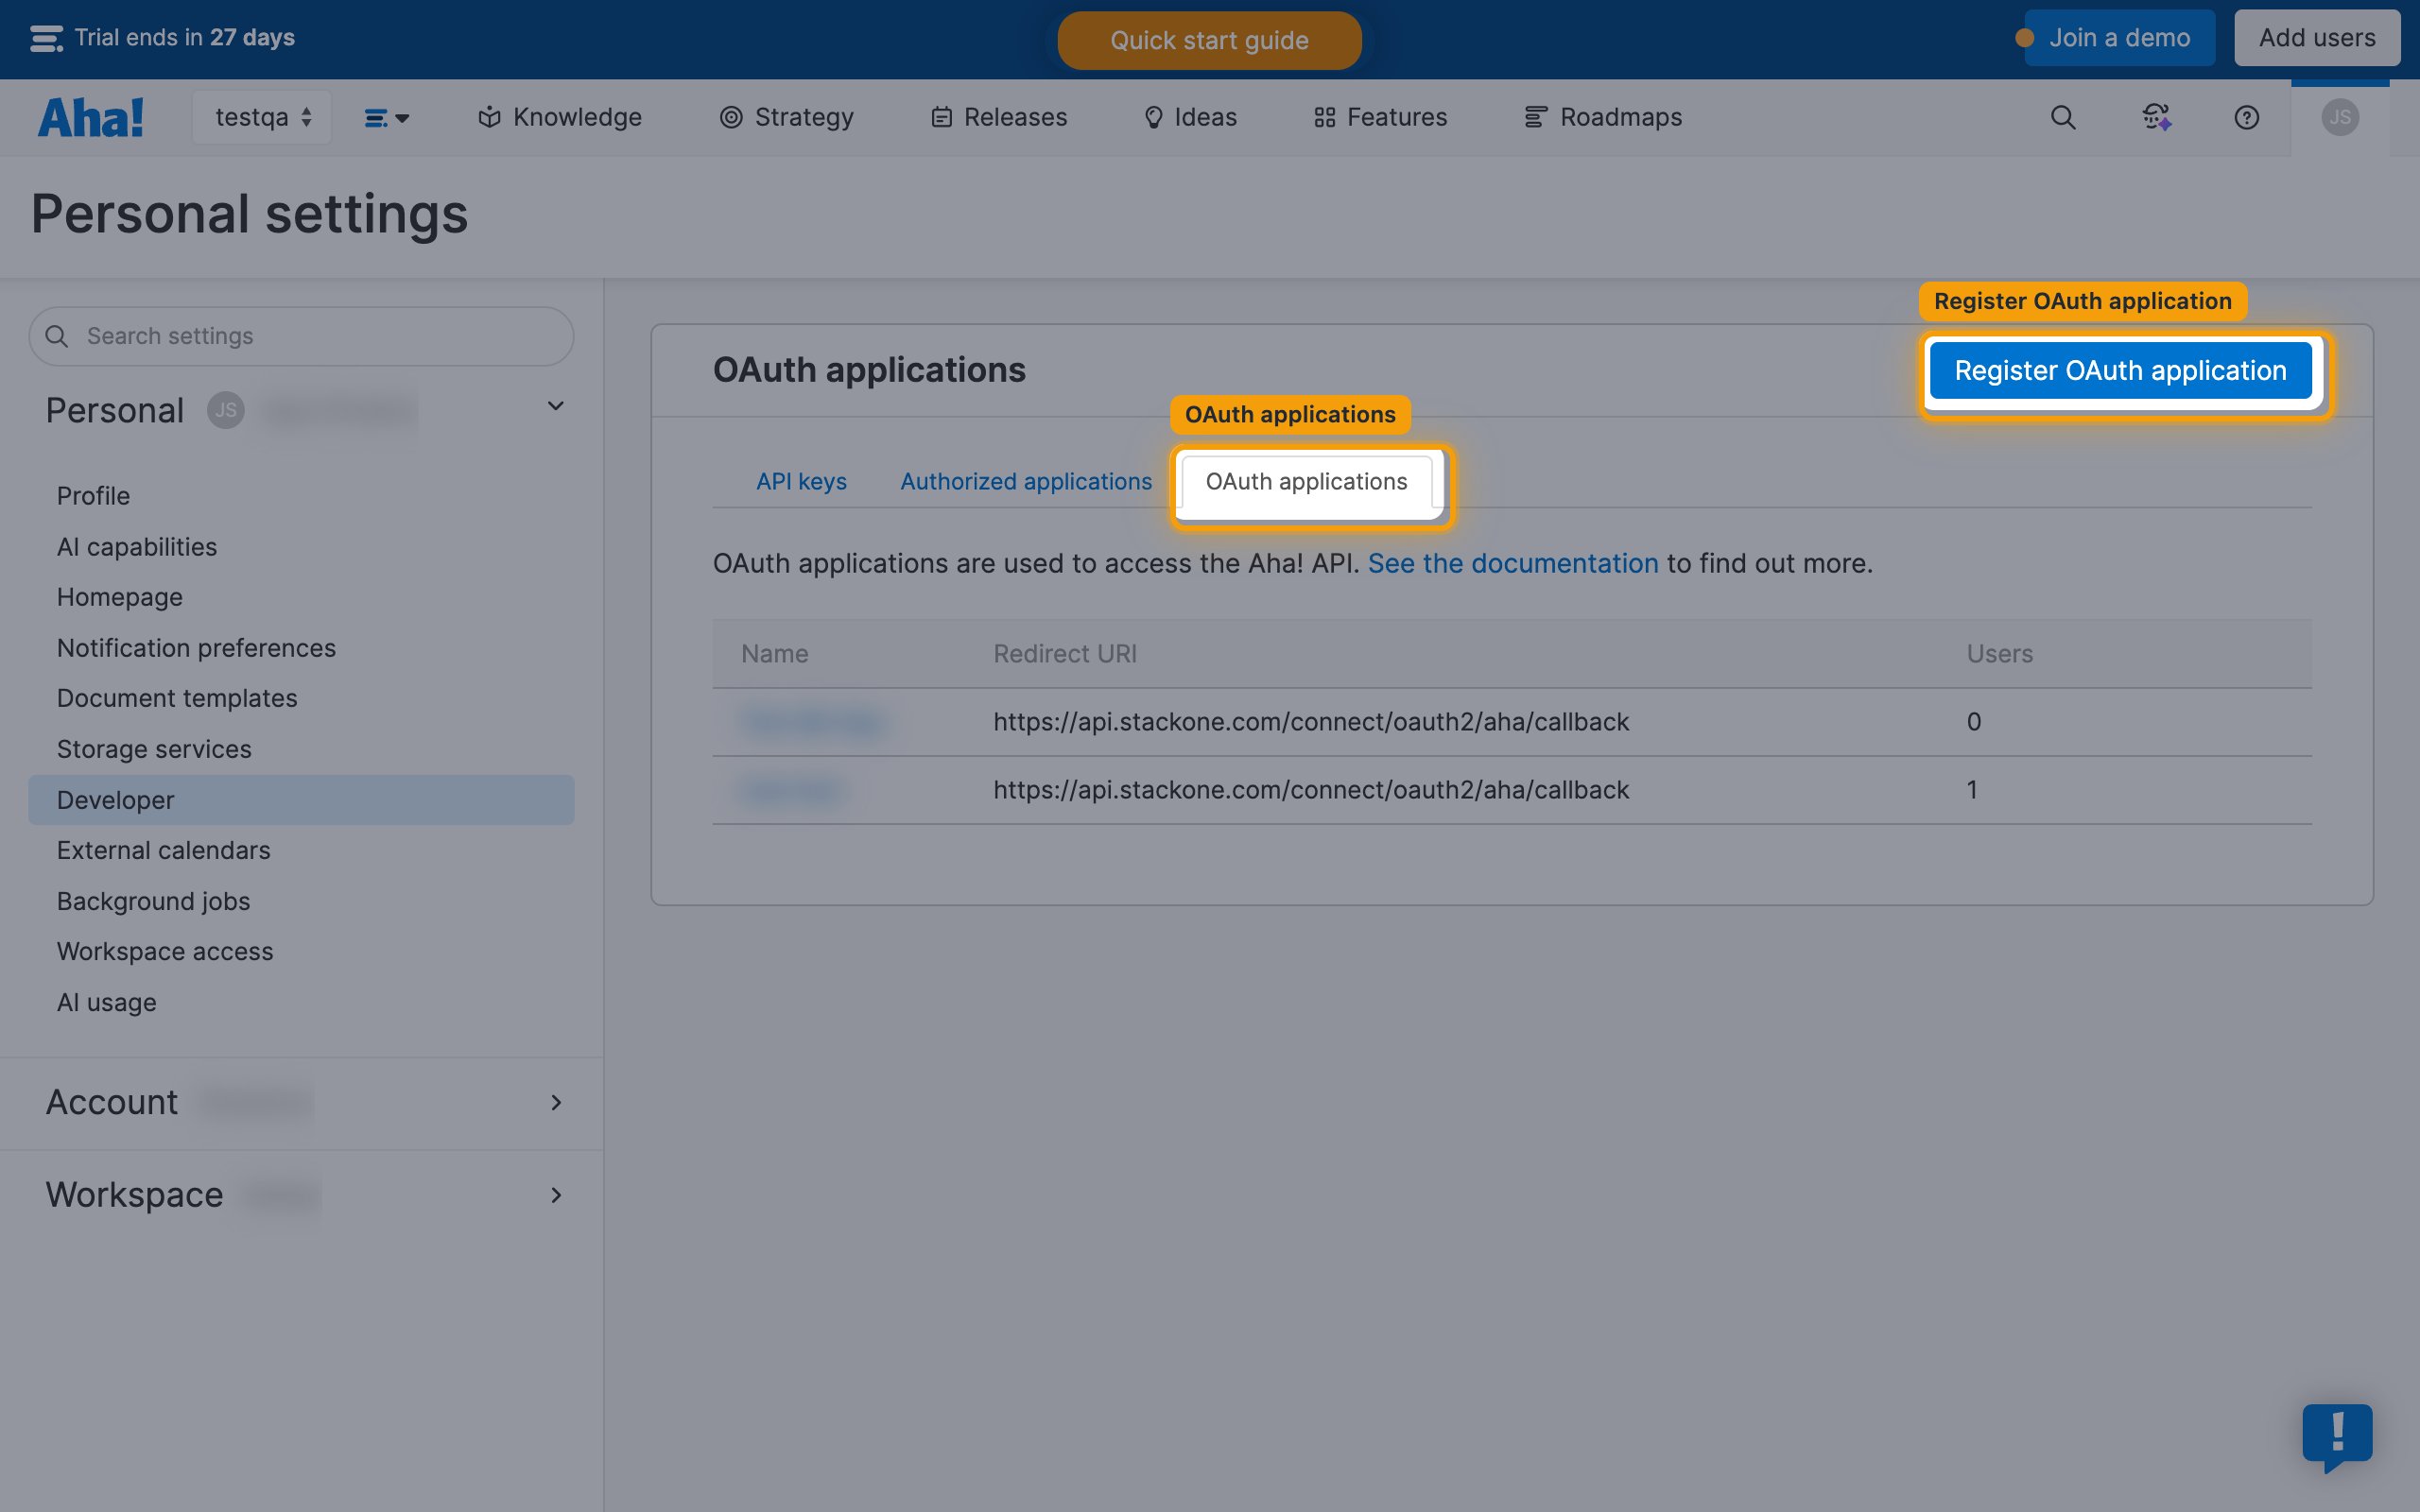
Task: Focus the Search settings field
Action: coord(301,336)
